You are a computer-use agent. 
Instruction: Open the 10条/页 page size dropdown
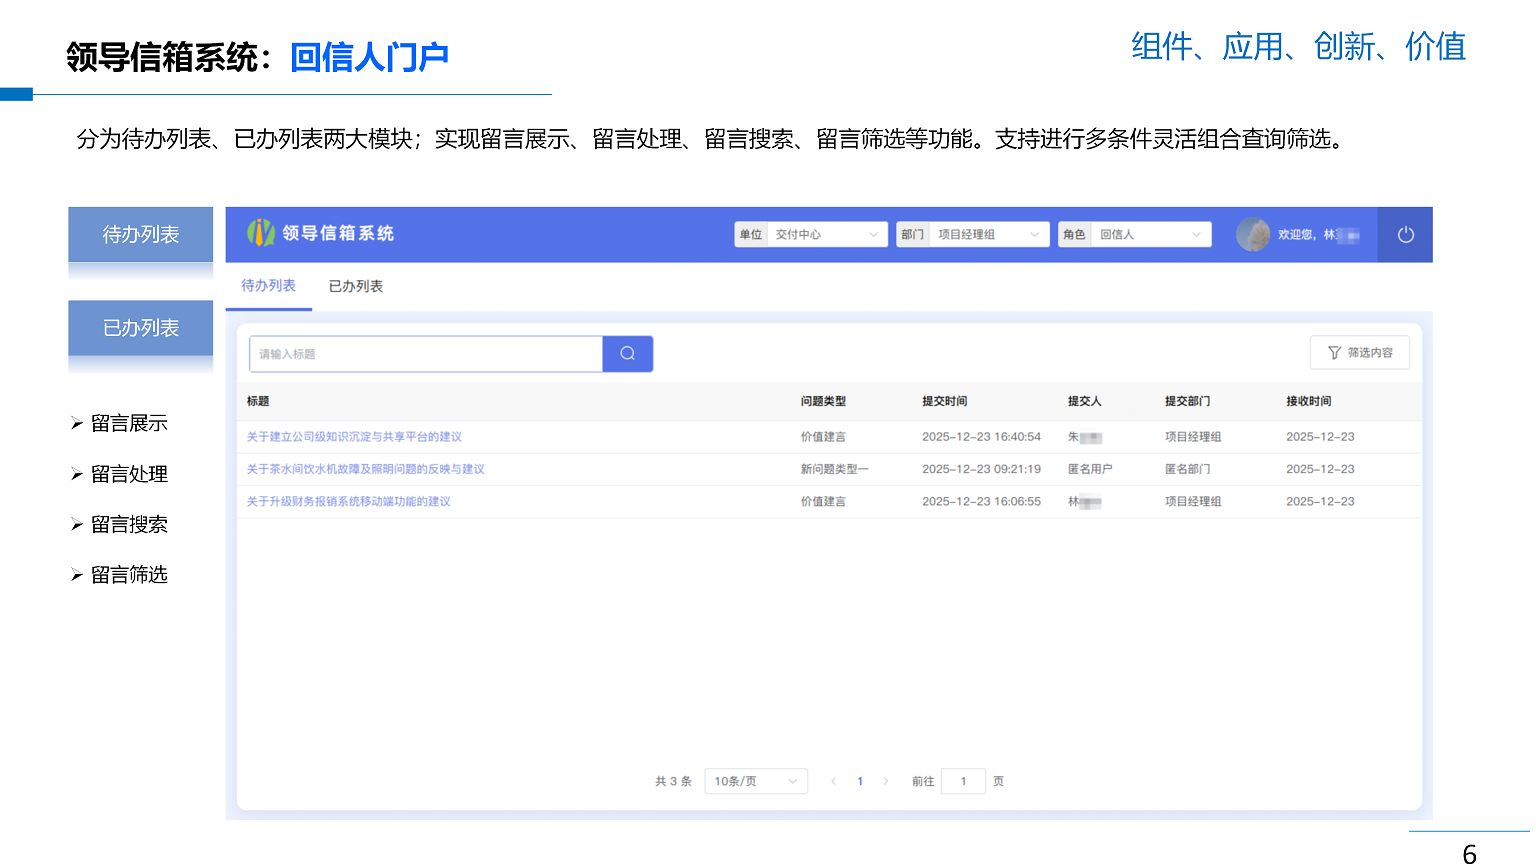coord(755,781)
